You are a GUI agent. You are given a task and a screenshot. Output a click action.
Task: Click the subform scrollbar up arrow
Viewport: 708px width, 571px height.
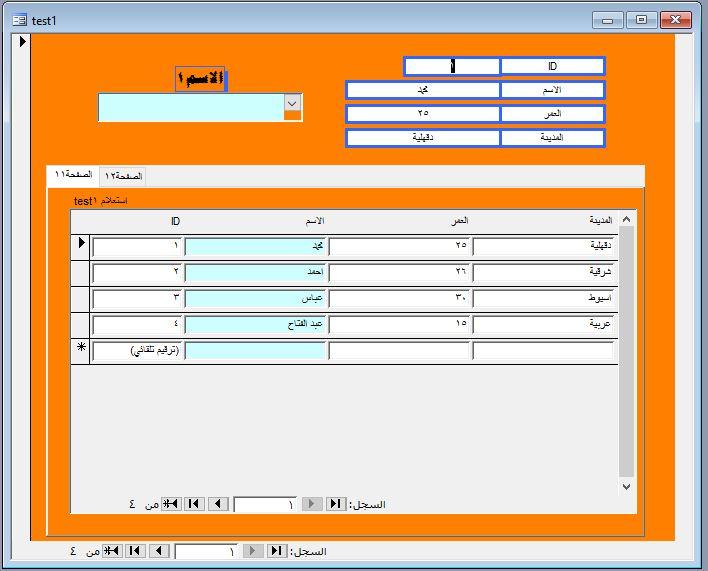point(626,219)
